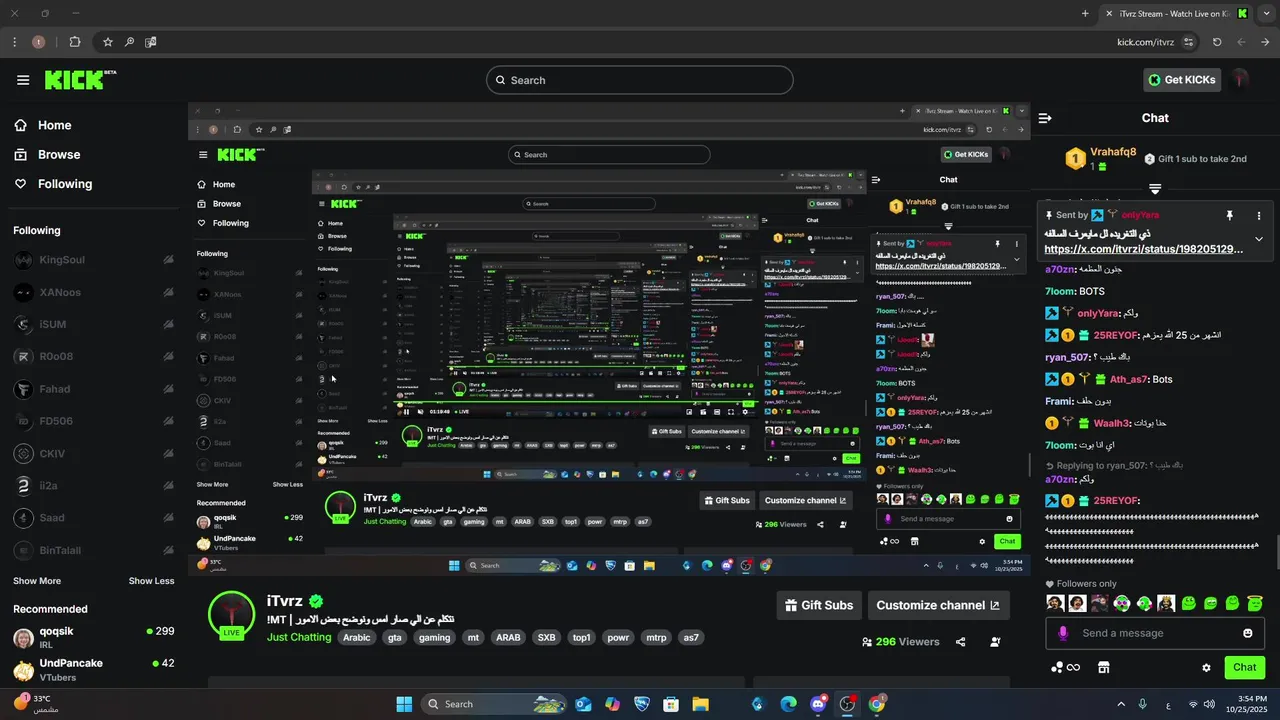
Task: Expand following list with Show More
Action: pos(37,581)
